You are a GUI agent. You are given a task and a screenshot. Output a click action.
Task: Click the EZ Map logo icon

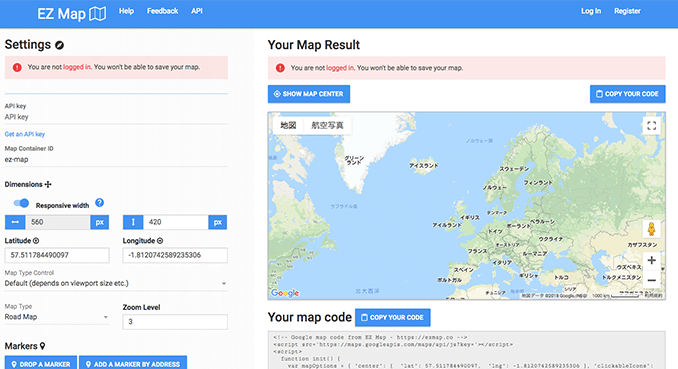(x=97, y=14)
